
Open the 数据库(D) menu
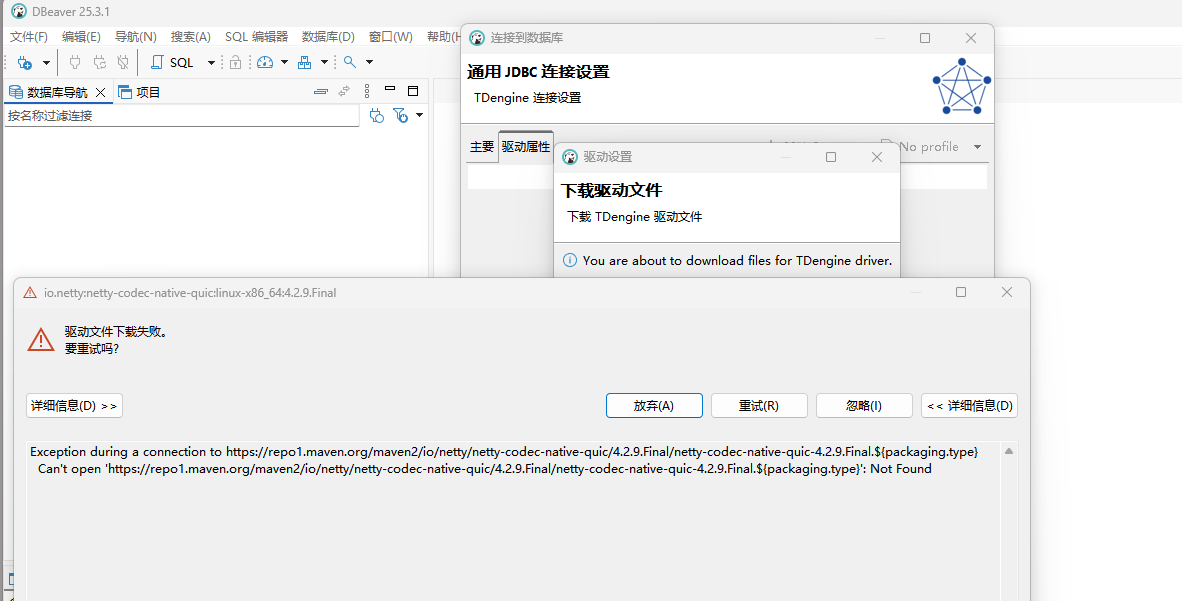(328, 37)
